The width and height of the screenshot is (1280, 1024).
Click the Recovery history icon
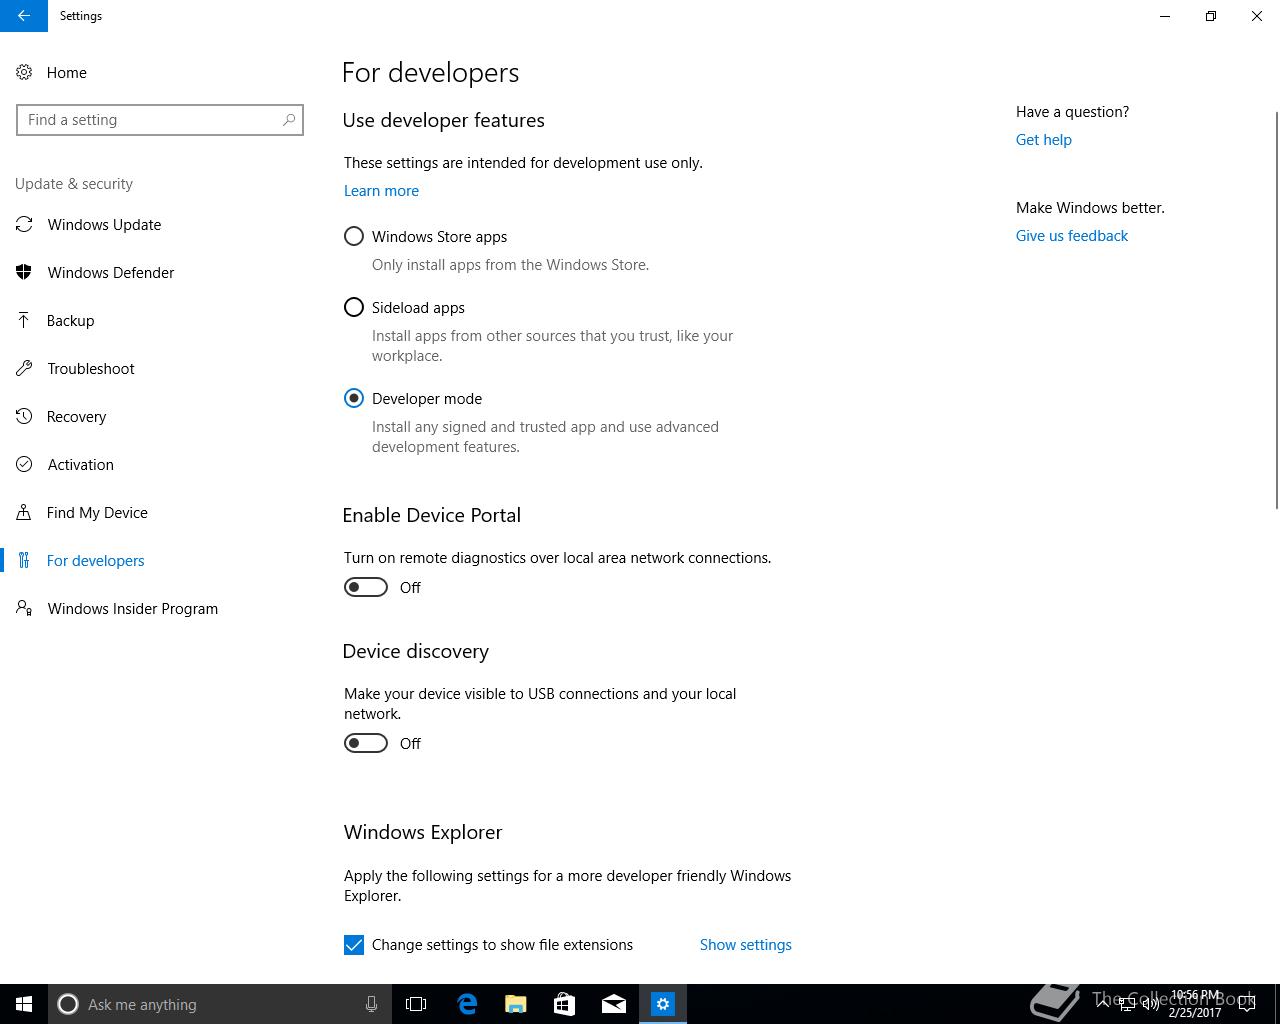[x=24, y=416]
